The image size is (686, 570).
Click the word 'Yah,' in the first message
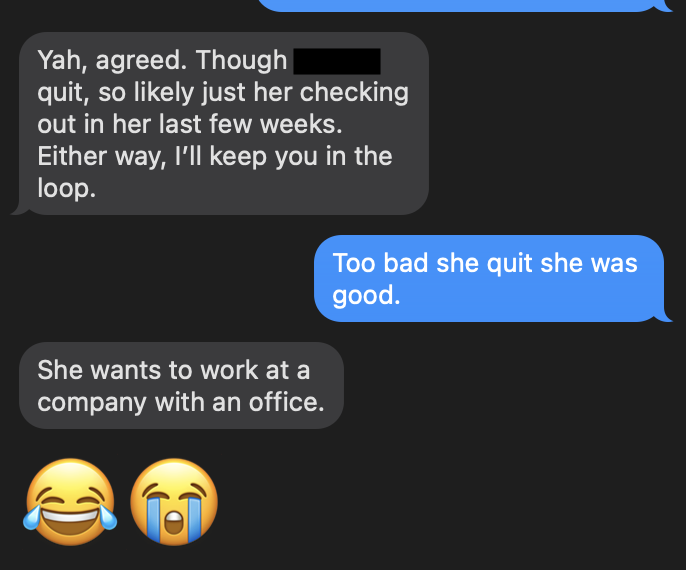pos(63,60)
